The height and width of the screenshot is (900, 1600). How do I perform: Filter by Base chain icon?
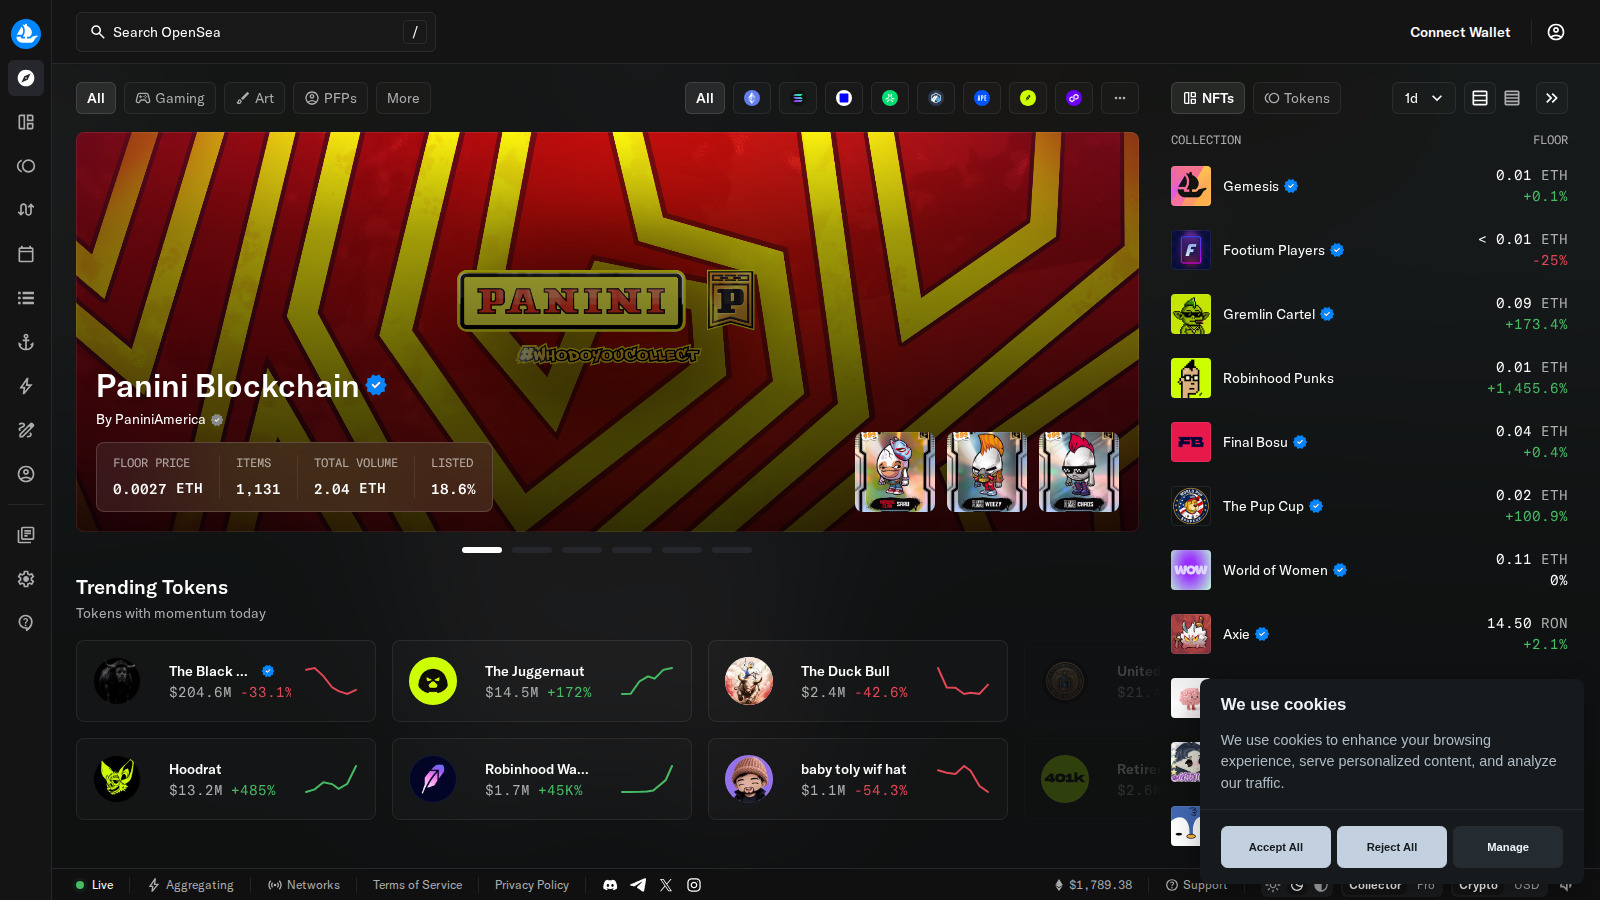coord(844,98)
